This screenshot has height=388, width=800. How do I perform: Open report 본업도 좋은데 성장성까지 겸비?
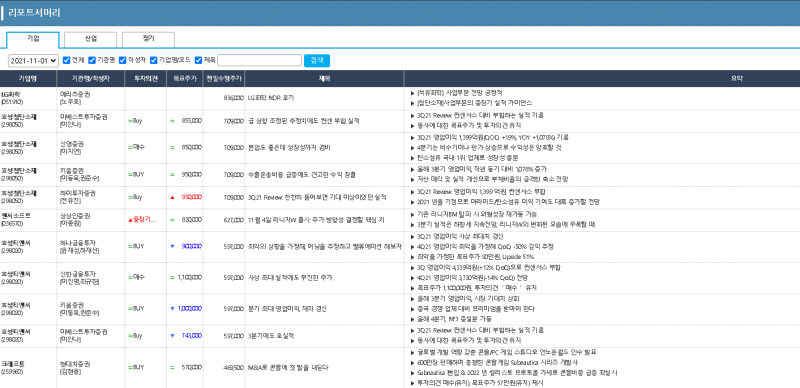click(x=290, y=148)
